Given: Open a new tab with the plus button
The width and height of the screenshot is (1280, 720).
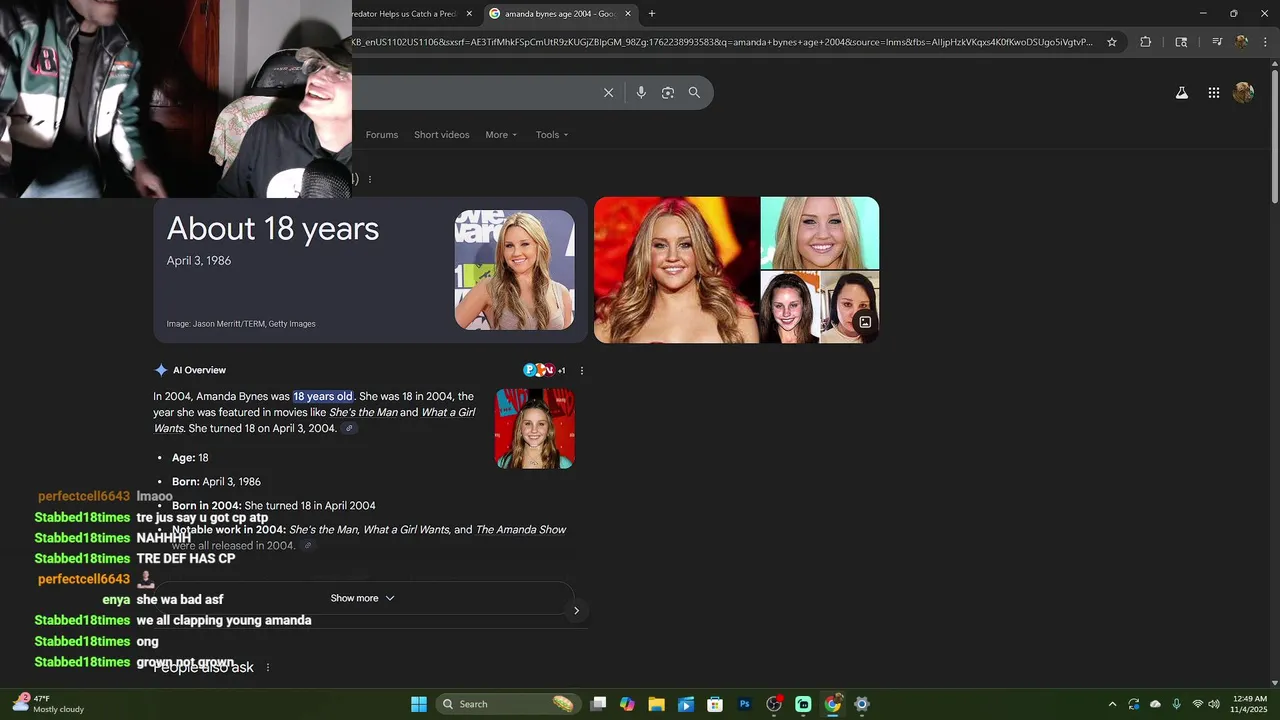Looking at the screenshot, I should point(652,14).
